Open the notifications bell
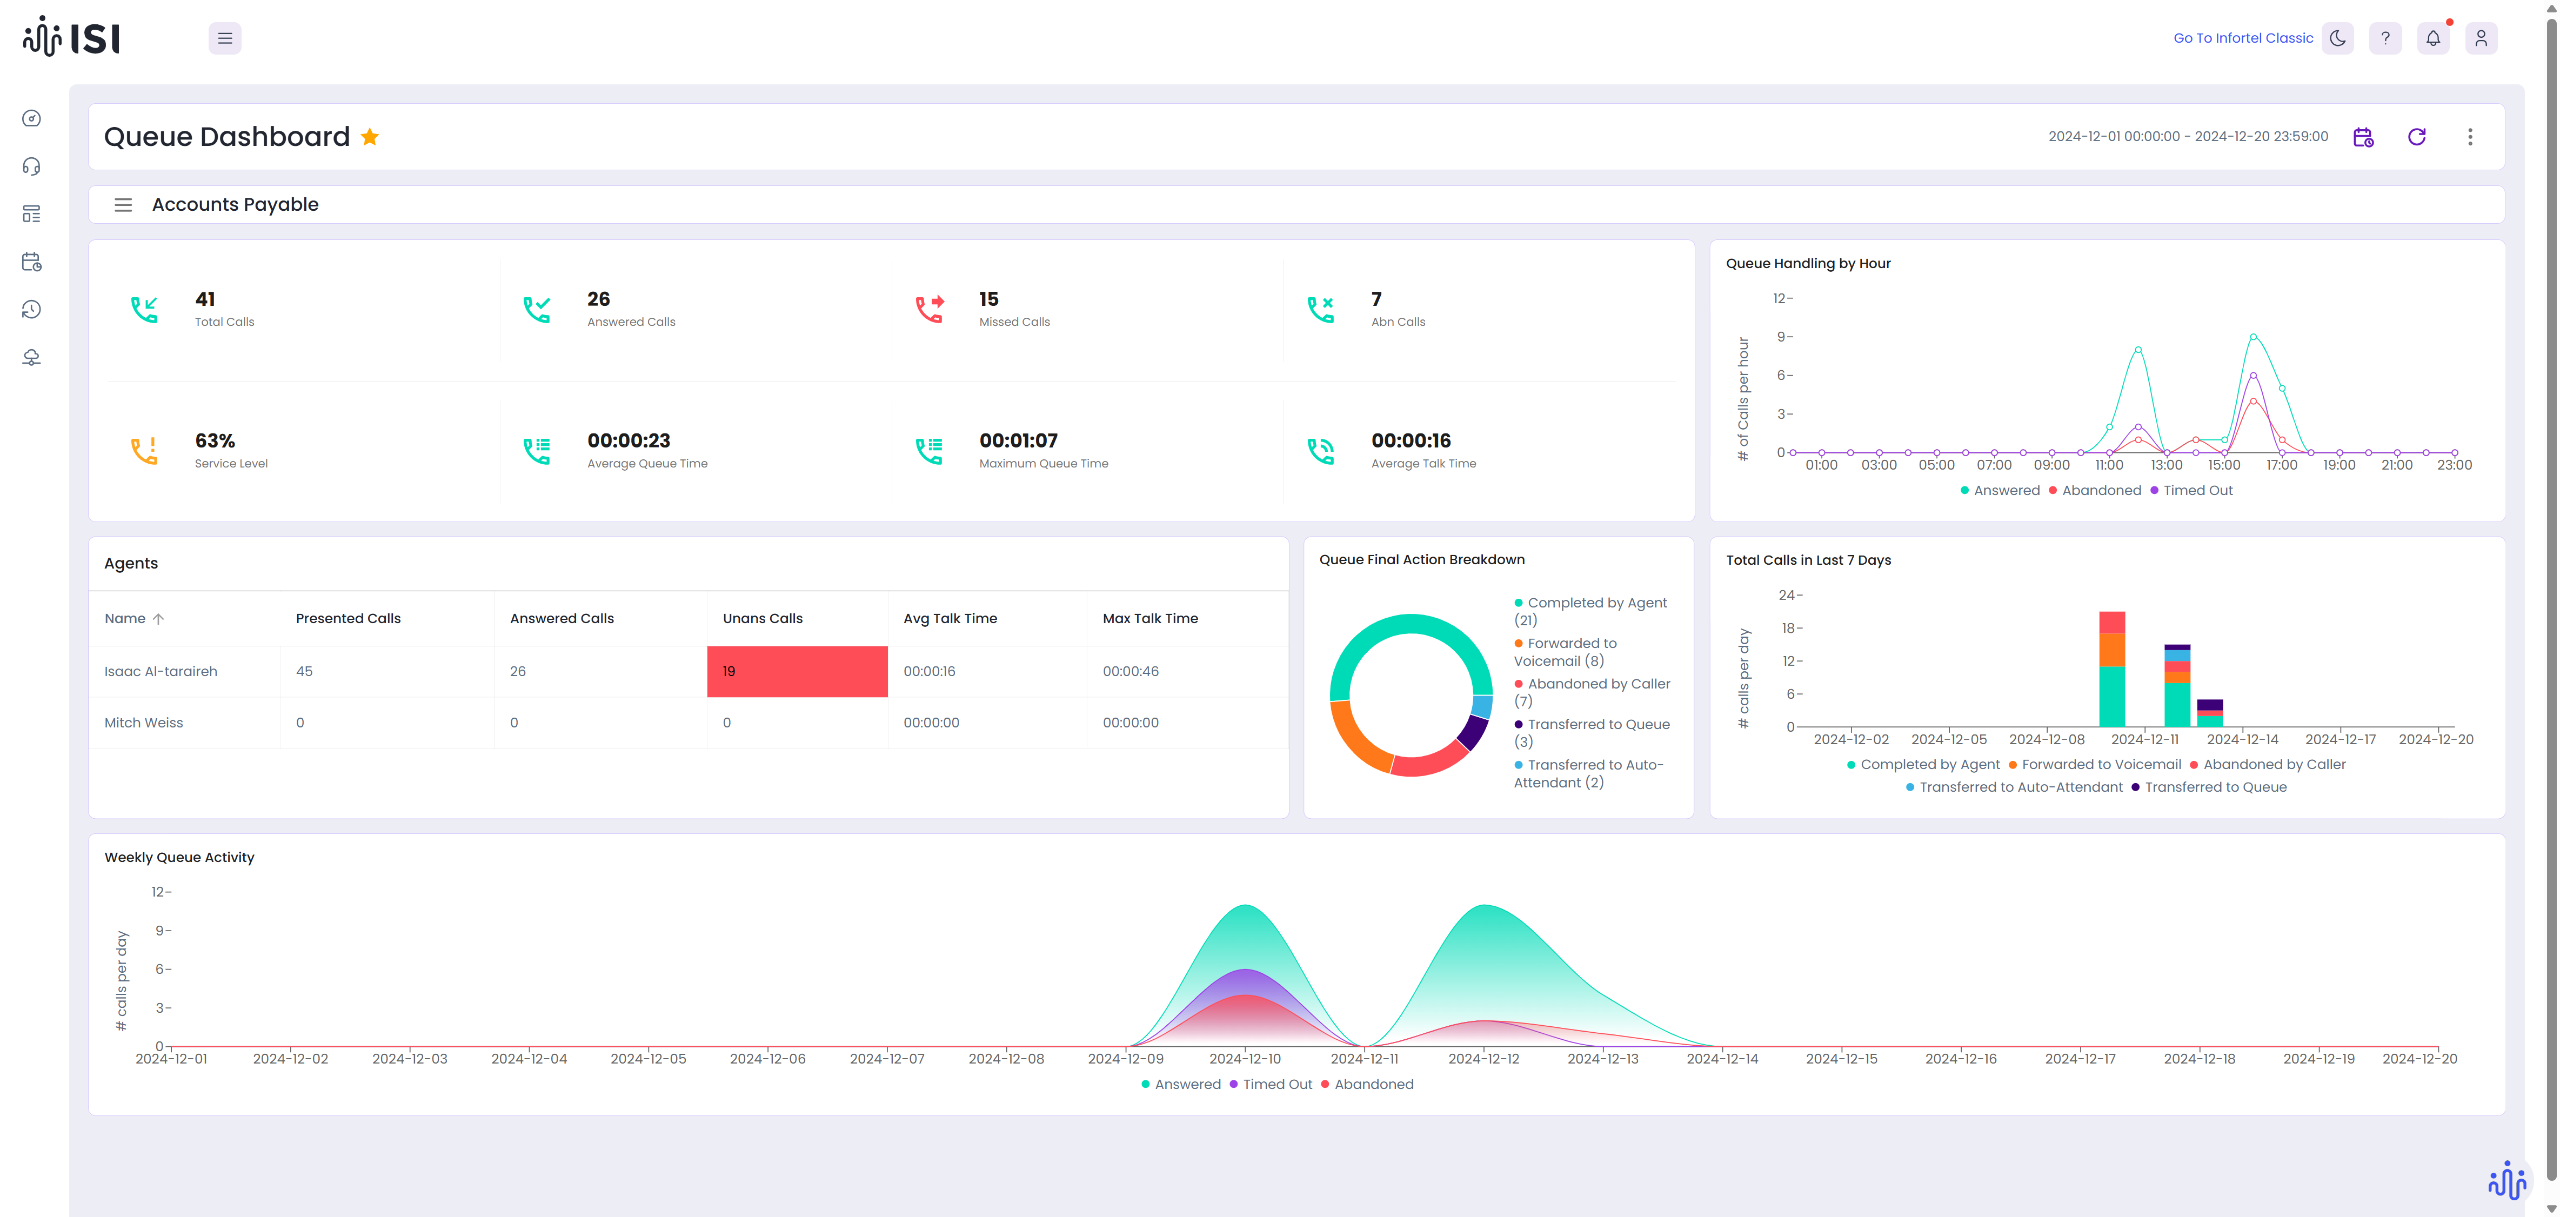Viewport: 2560px width, 1217px height. click(2433, 38)
